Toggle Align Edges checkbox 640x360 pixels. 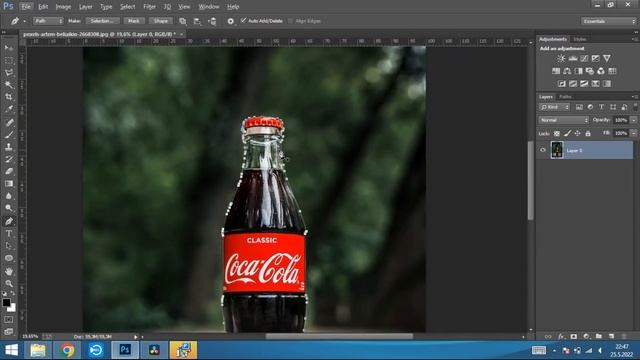coord(291,21)
